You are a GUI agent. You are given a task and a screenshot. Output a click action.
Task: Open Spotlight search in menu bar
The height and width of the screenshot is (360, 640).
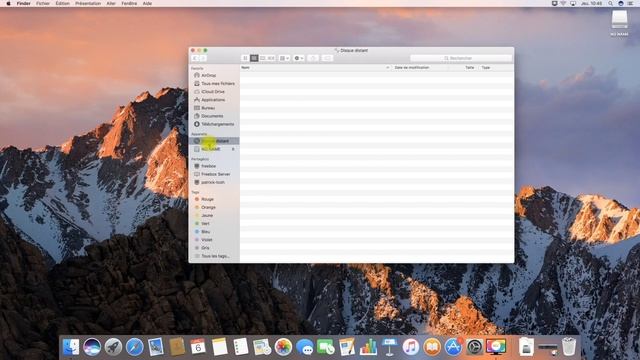coord(611,3)
